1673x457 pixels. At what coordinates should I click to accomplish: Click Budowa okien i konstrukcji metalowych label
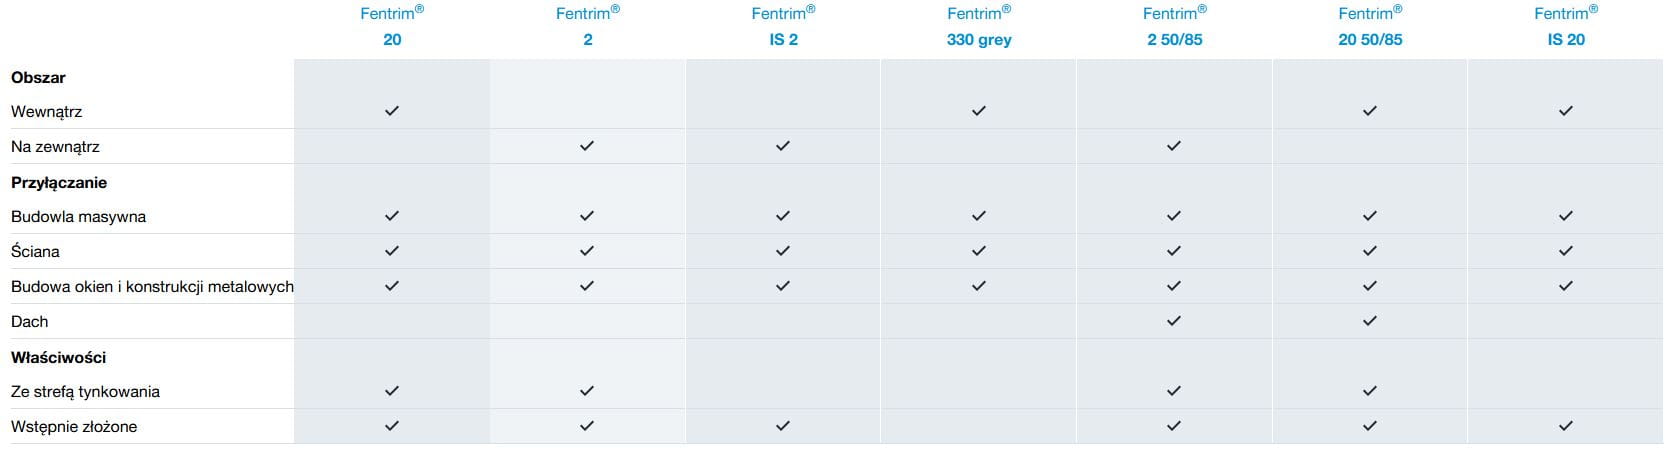click(x=152, y=286)
